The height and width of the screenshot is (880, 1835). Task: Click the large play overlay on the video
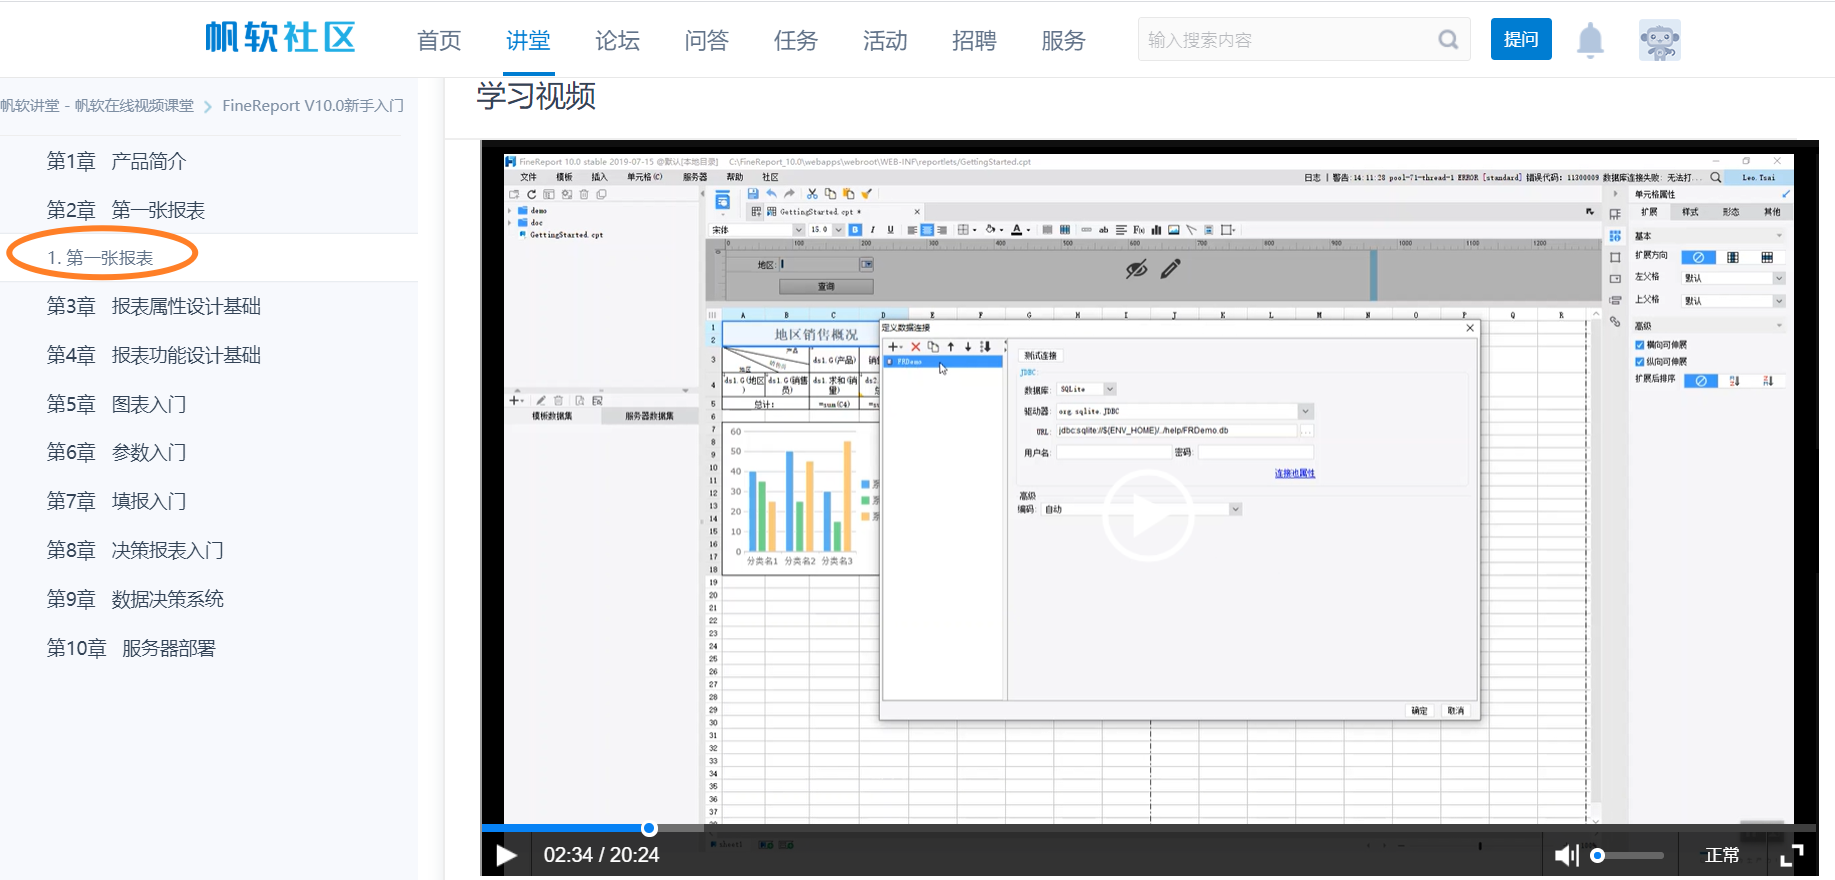(x=1148, y=516)
